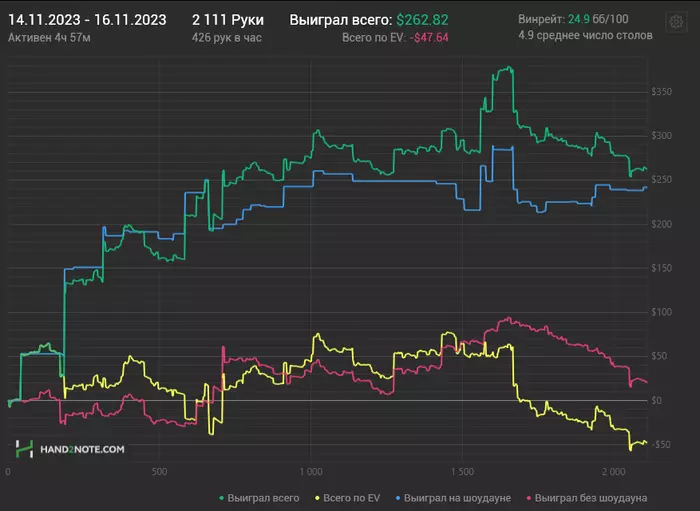Select the 'Выиграл без шоудауна' legend label
Viewport: 700px width, 511px height.
click(591, 498)
